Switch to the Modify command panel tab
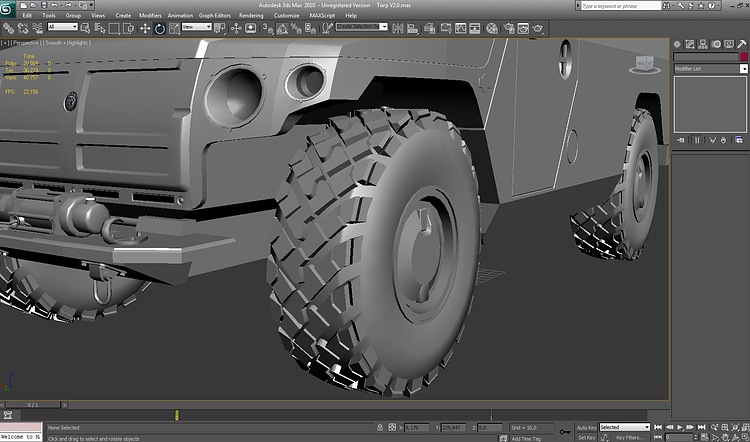Viewport: 750px width, 442px height. [690, 44]
